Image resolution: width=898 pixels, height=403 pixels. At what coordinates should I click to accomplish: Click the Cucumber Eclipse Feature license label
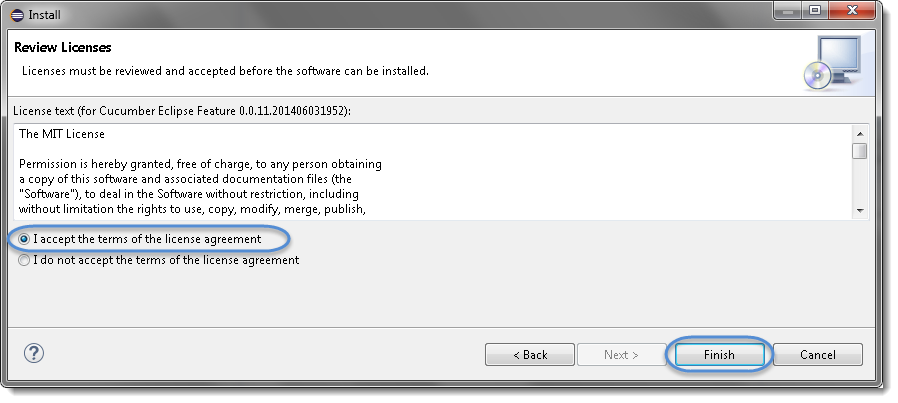click(x=182, y=111)
